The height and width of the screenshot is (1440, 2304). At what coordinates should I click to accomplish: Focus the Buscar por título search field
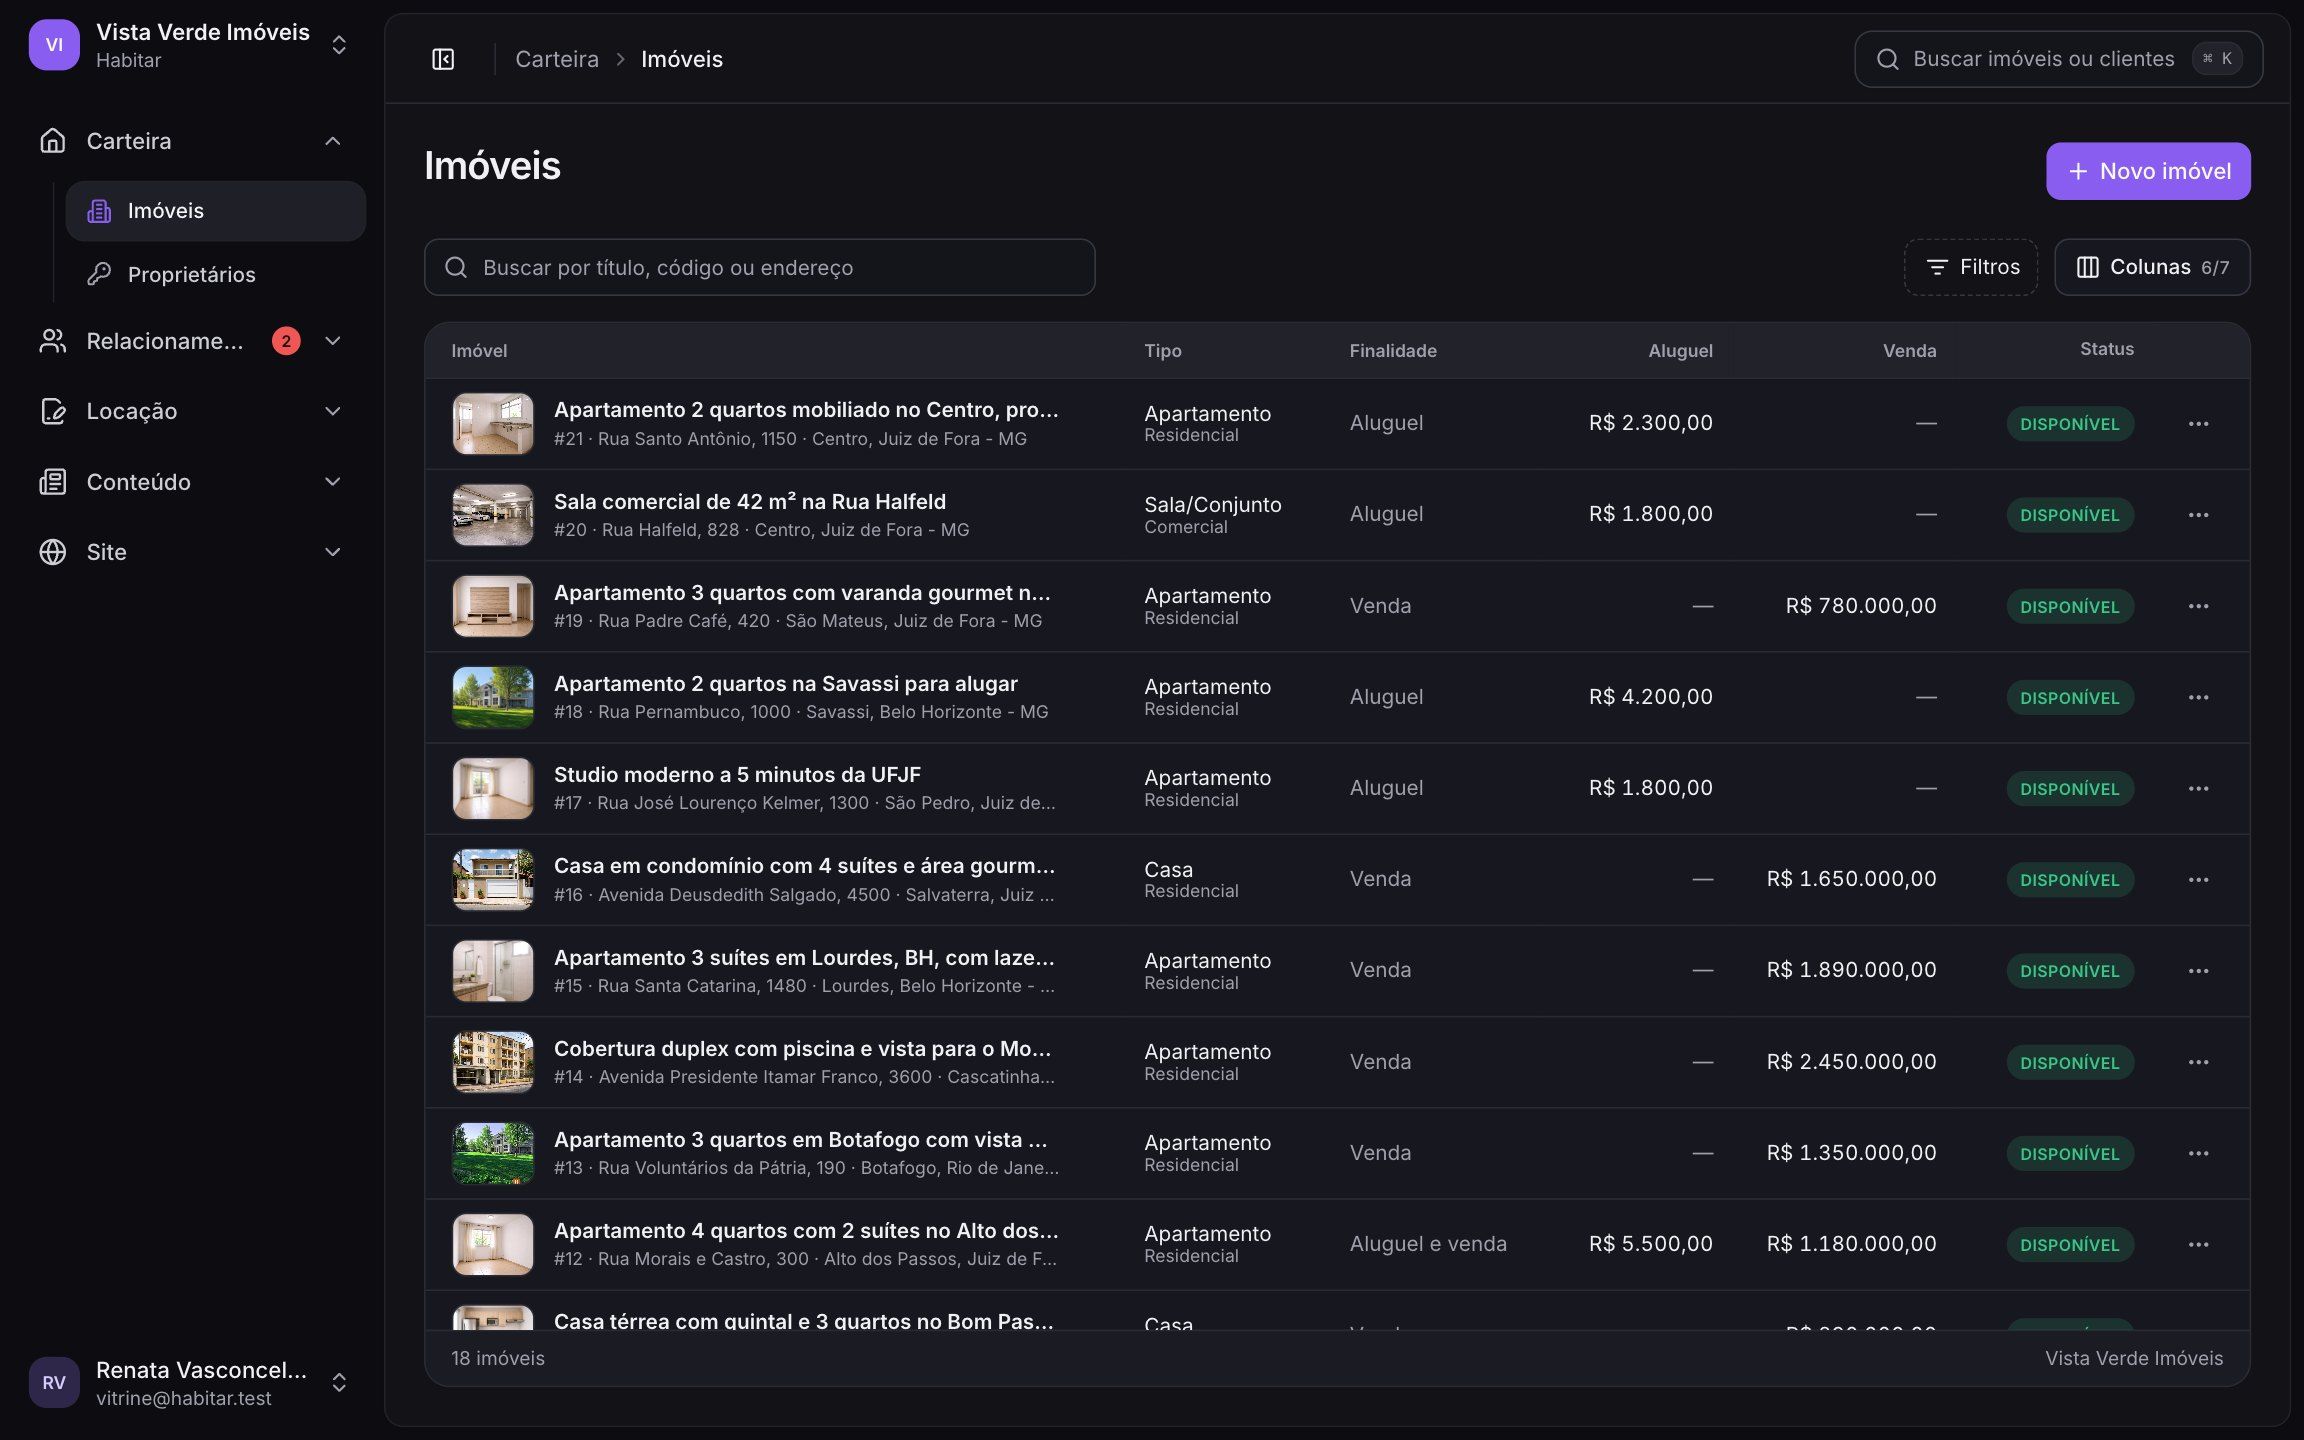pyautogui.click(x=760, y=267)
